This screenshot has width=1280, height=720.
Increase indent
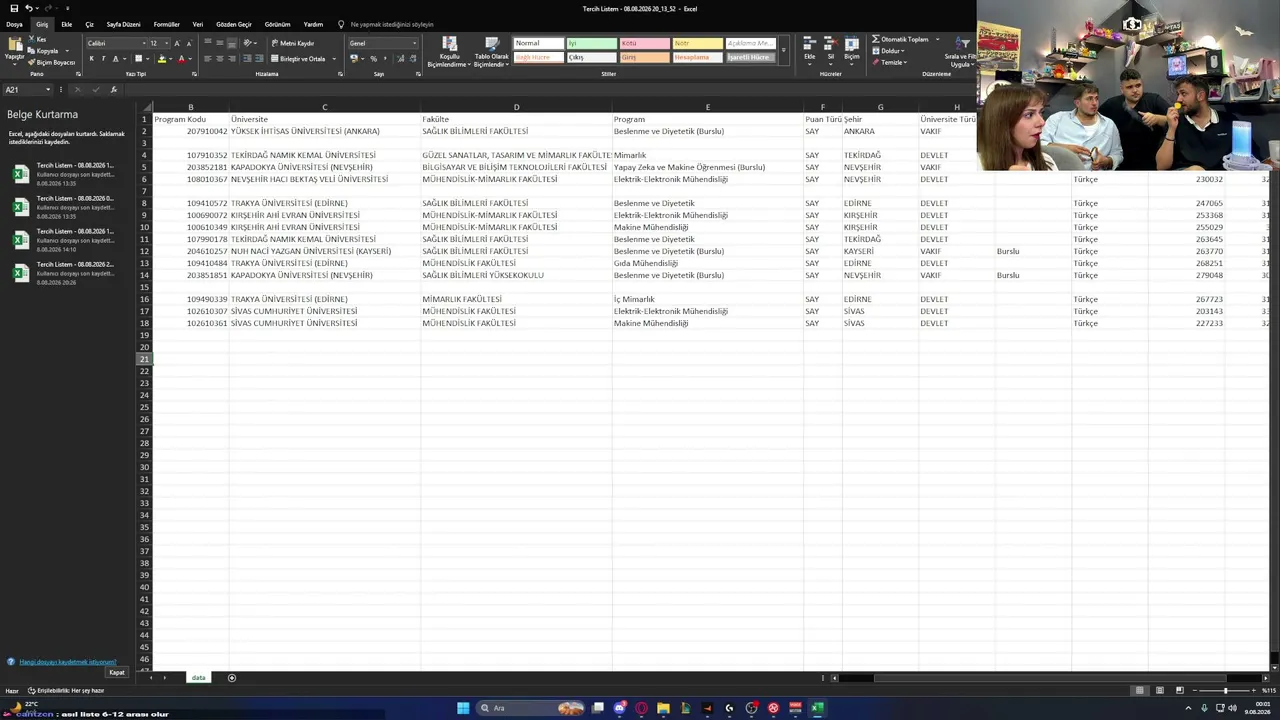(260, 59)
